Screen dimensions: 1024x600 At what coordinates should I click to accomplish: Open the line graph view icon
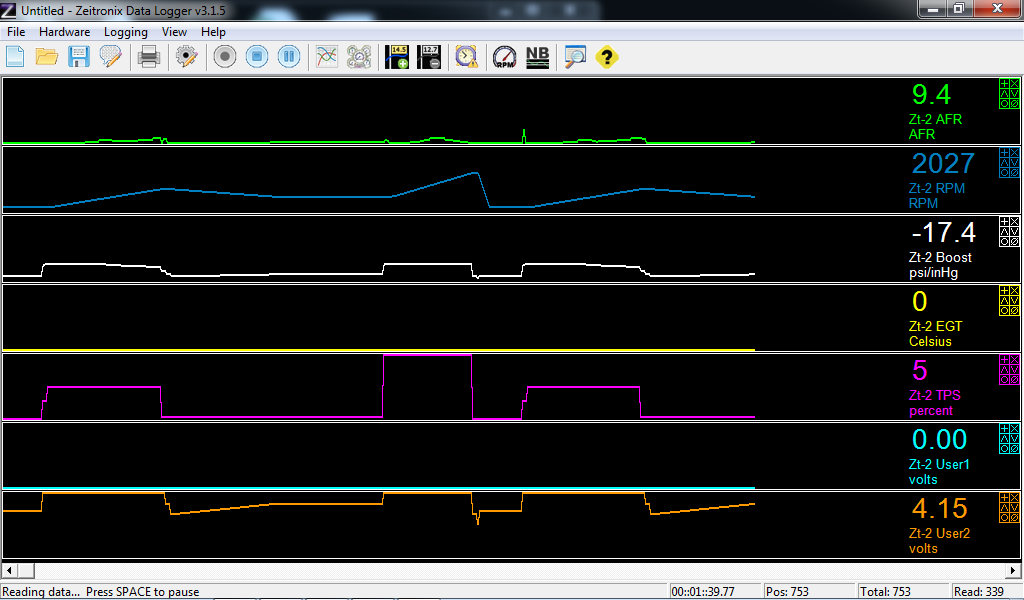326,57
